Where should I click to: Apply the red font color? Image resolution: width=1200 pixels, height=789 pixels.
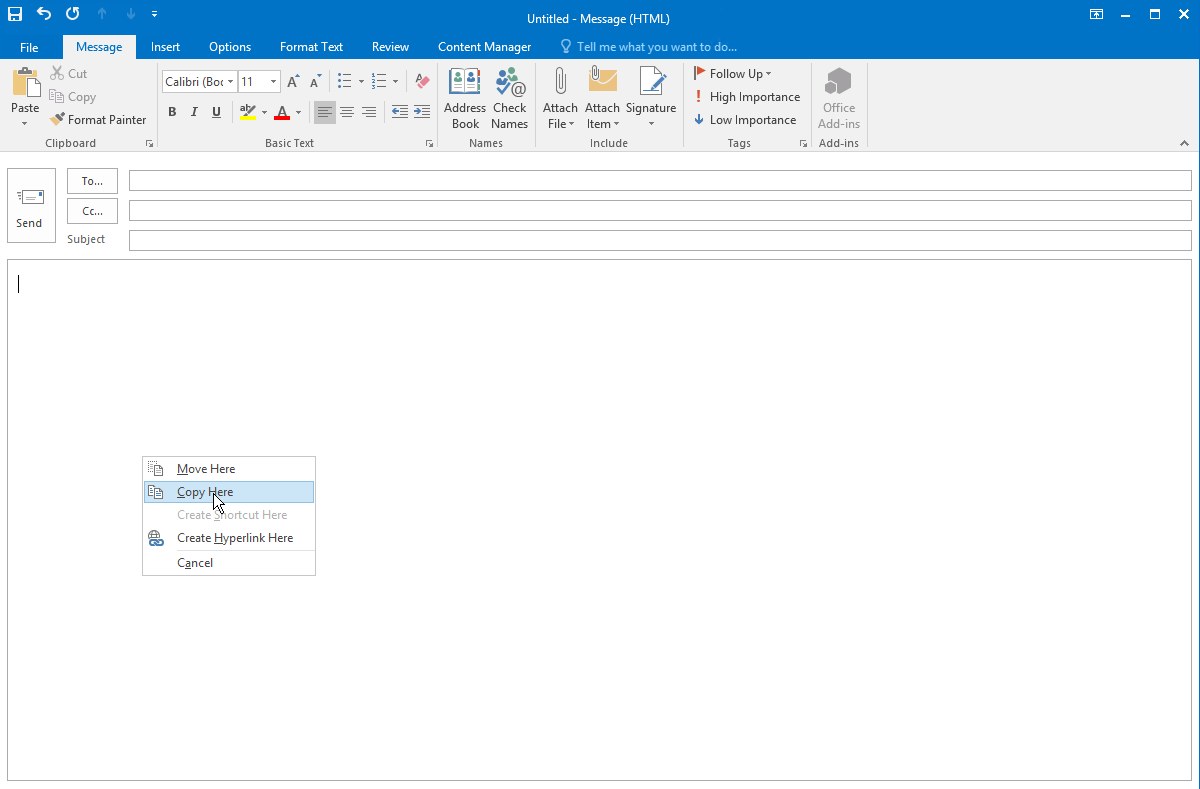click(x=282, y=112)
